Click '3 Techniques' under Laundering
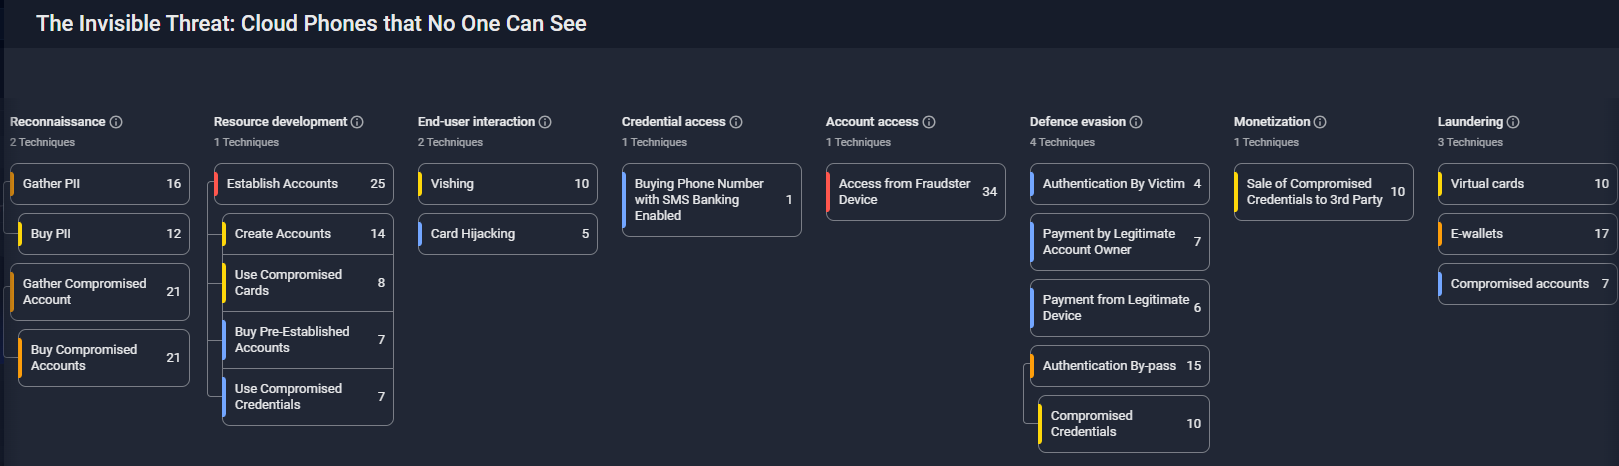This screenshot has height=466, width=1619. tap(1470, 142)
